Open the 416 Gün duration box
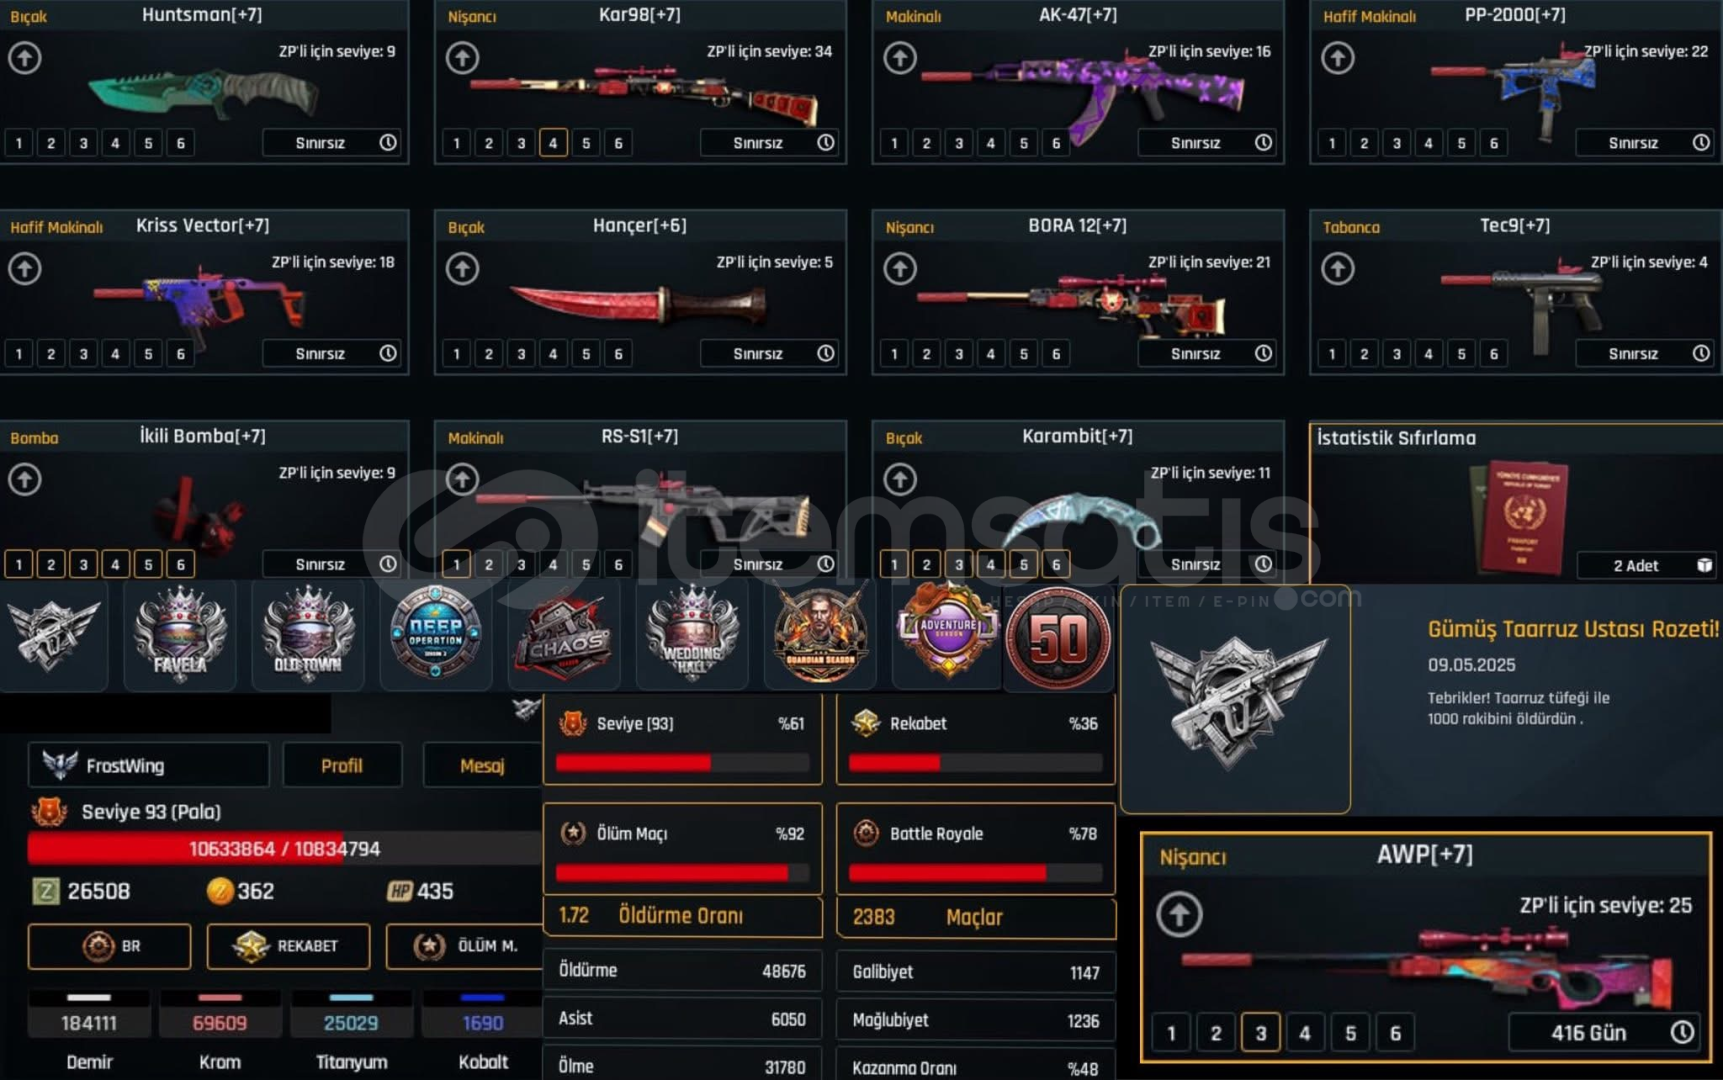The width and height of the screenshot is (1723, 1080). click(x=1588, y=1032)
